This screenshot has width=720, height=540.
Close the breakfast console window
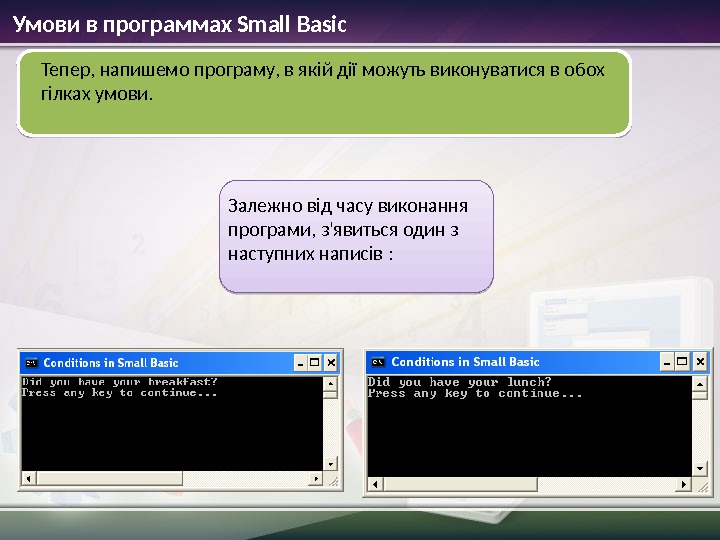[331, 363]
